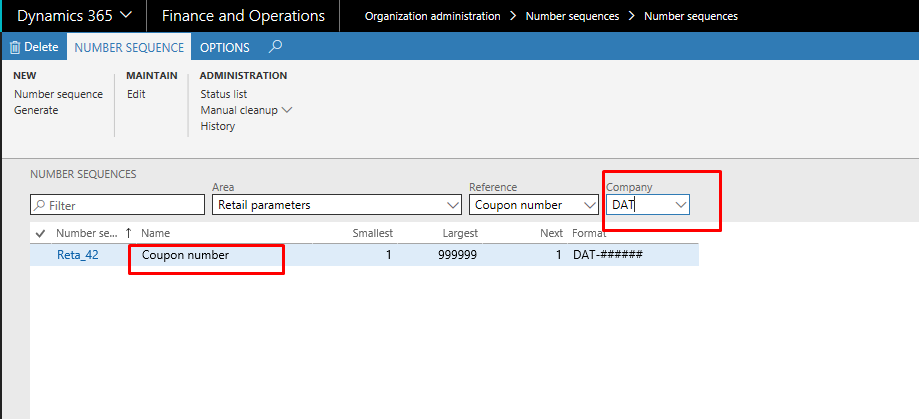919x419 pixels.
Task: Click the Delete trash can icon
Action: [x=15, y=47]
